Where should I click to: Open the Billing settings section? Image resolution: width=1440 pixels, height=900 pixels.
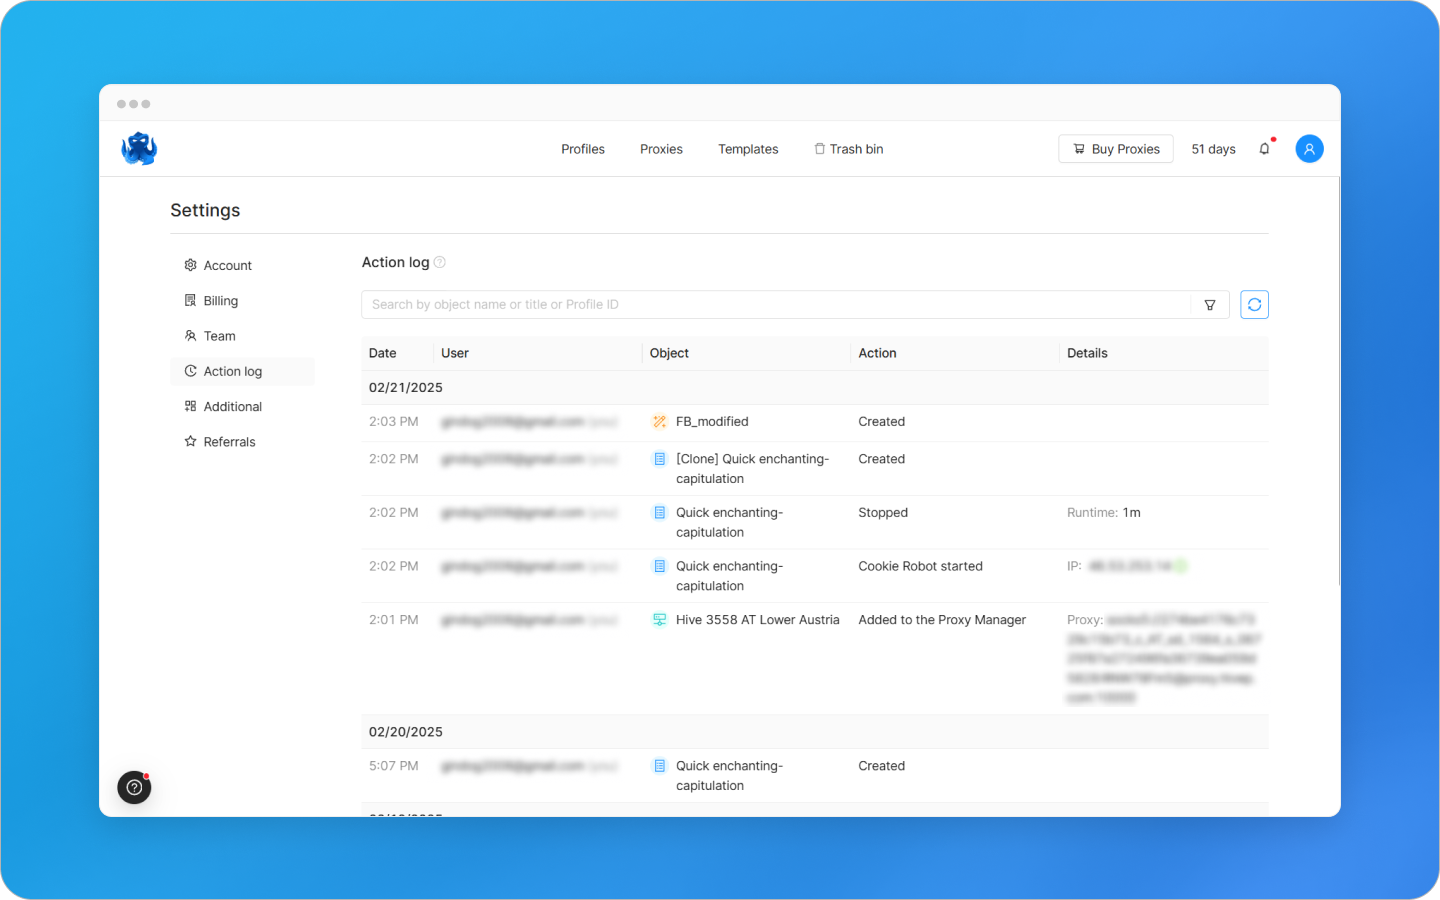[222, 300]
